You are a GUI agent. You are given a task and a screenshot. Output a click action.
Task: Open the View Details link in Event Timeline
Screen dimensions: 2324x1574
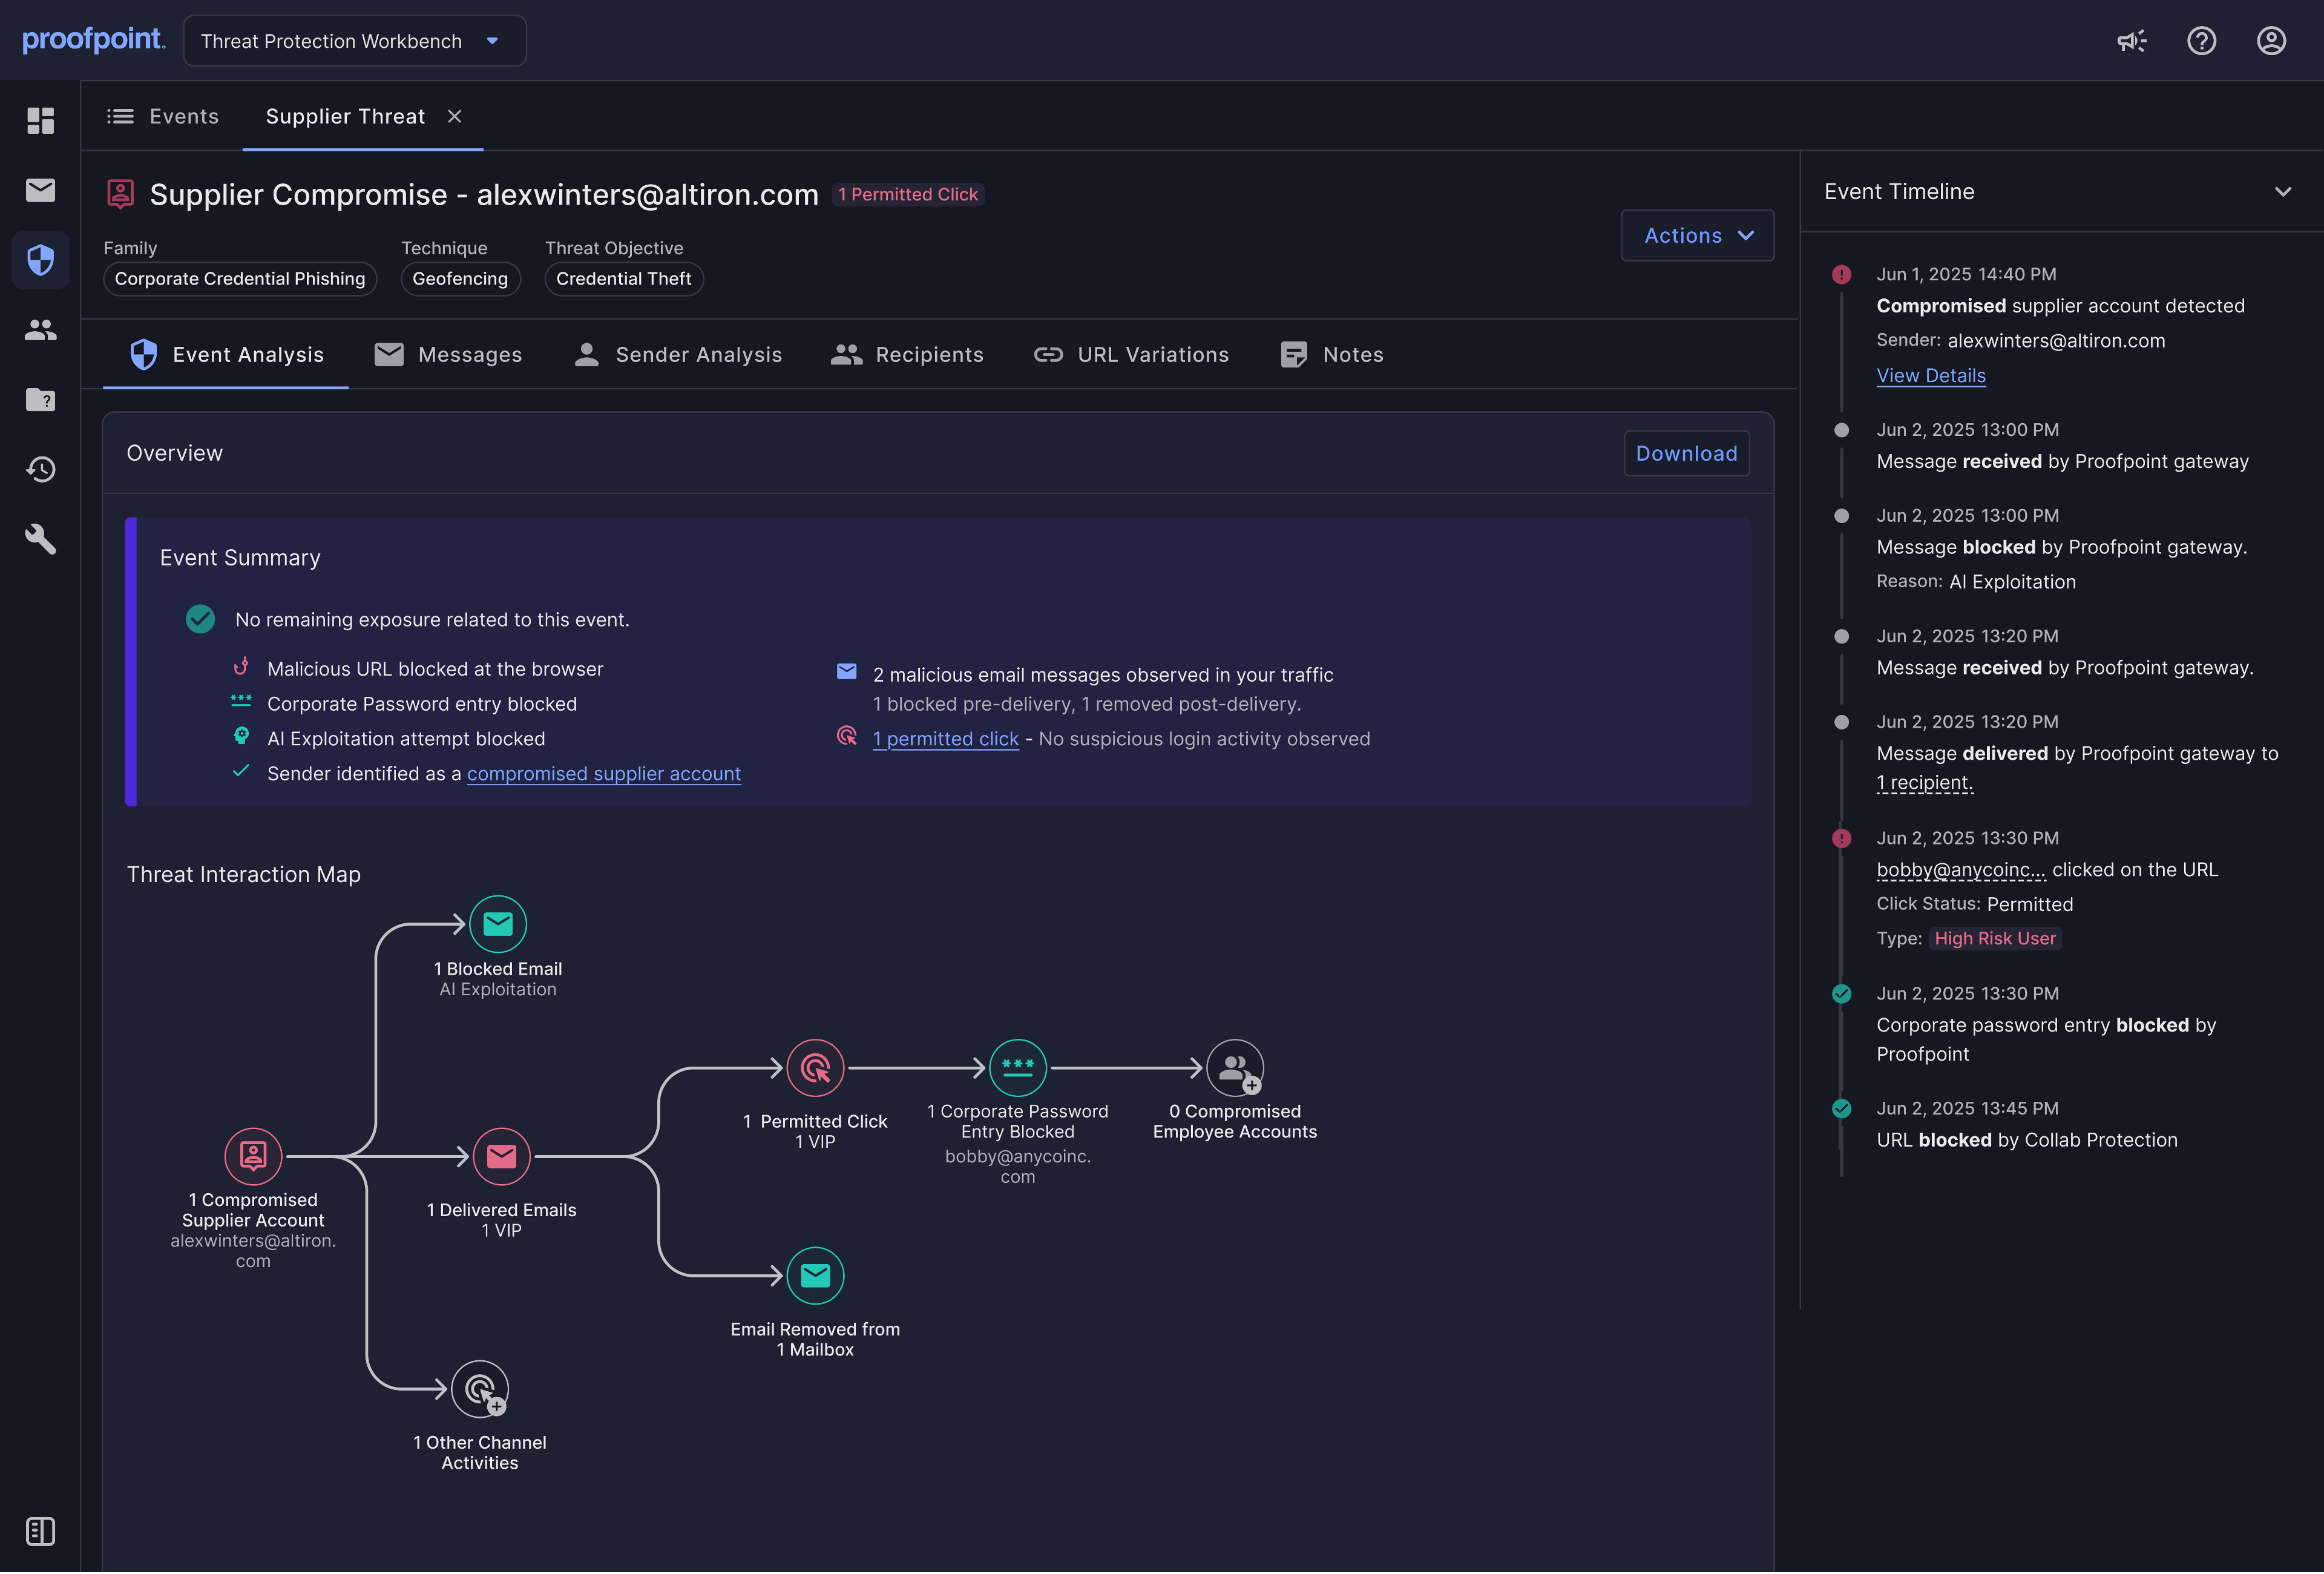[x=1931, y=375]
